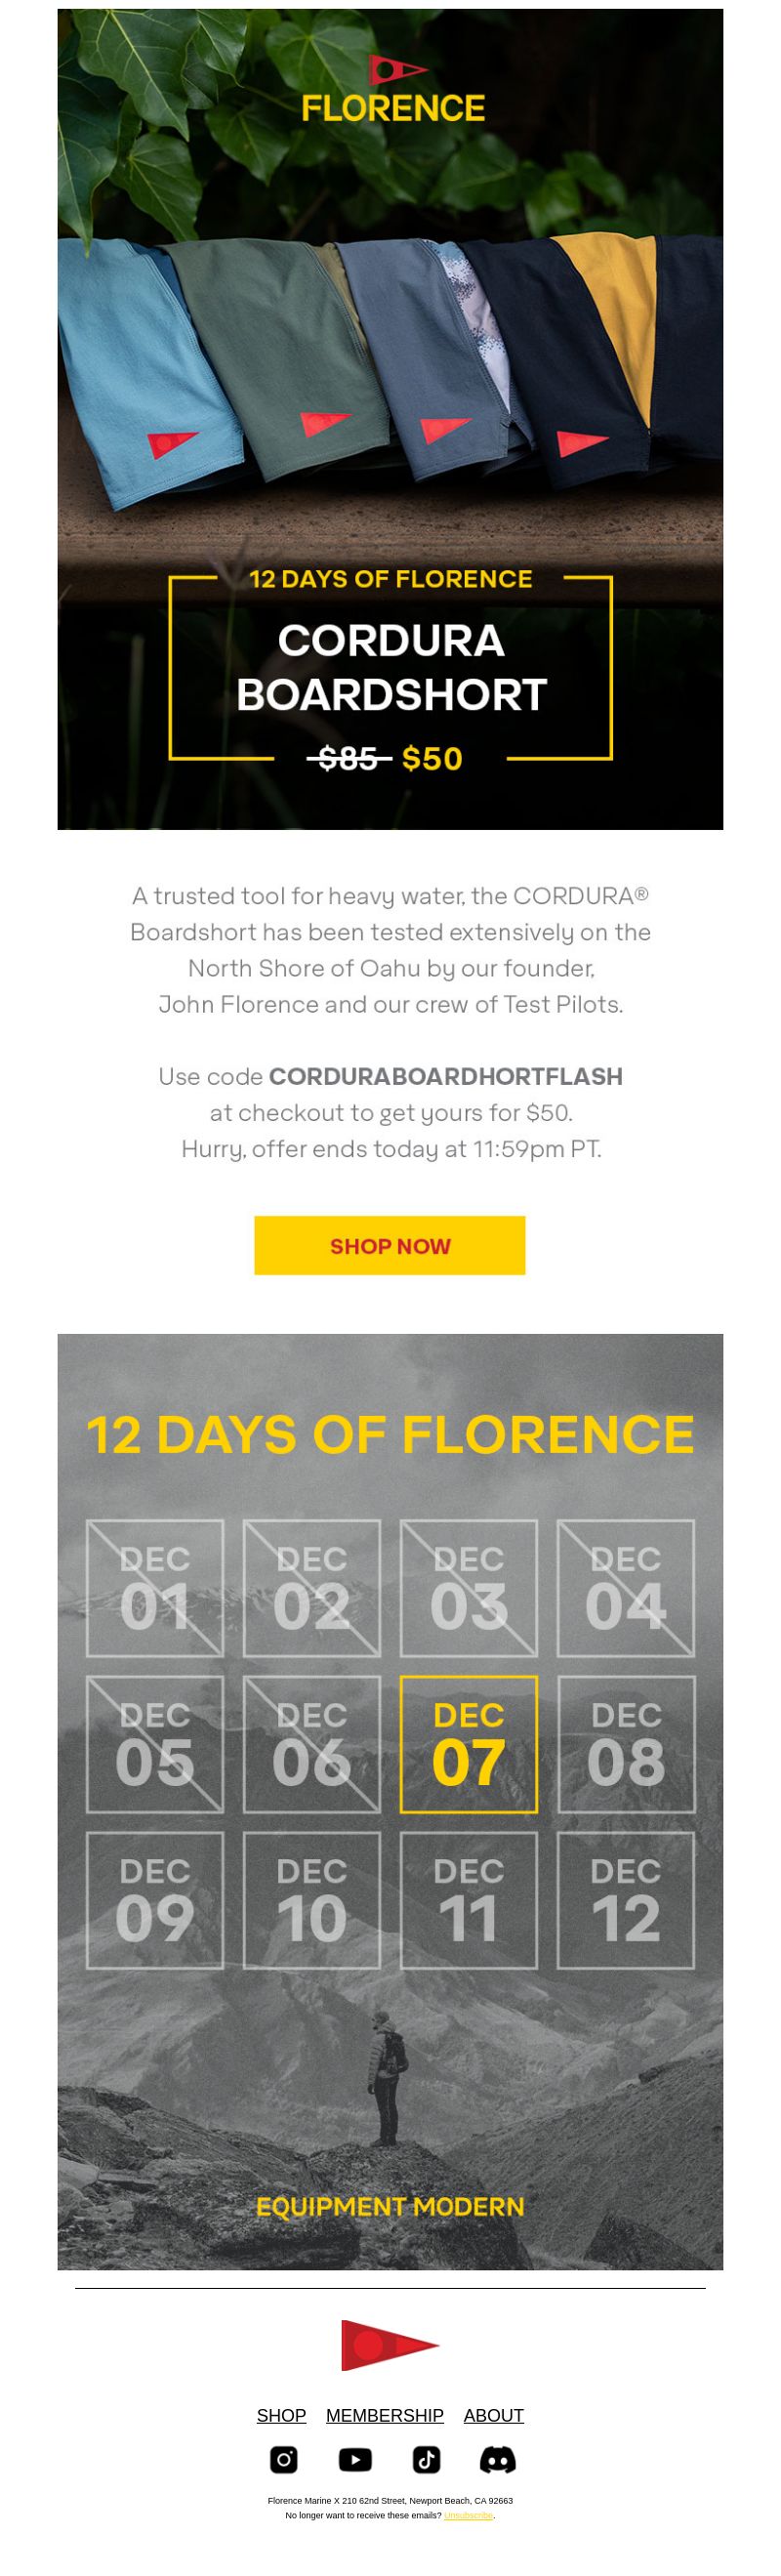Open the Discord icon in footer
Screen dimensions: 781x2576
498,2459
